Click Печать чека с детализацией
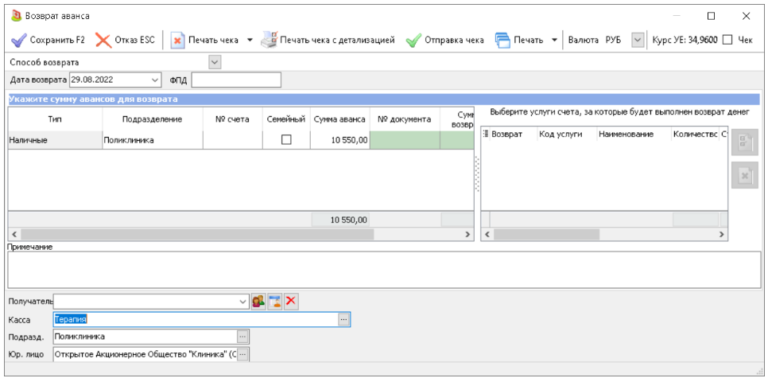The image size is (768, 378). pos(327,40)
